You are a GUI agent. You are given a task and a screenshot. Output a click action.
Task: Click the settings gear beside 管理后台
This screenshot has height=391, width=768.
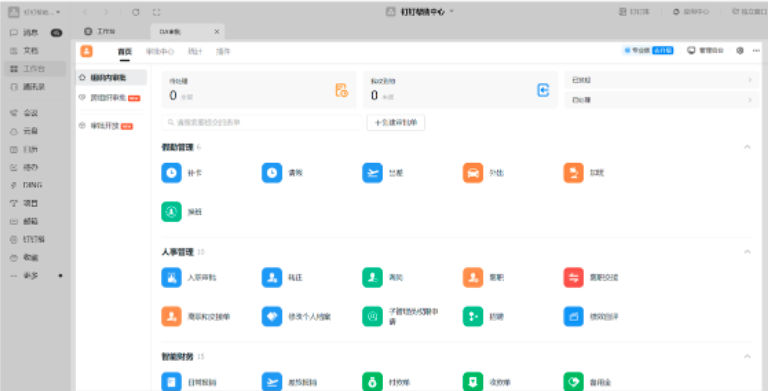[x=740, y=50]
